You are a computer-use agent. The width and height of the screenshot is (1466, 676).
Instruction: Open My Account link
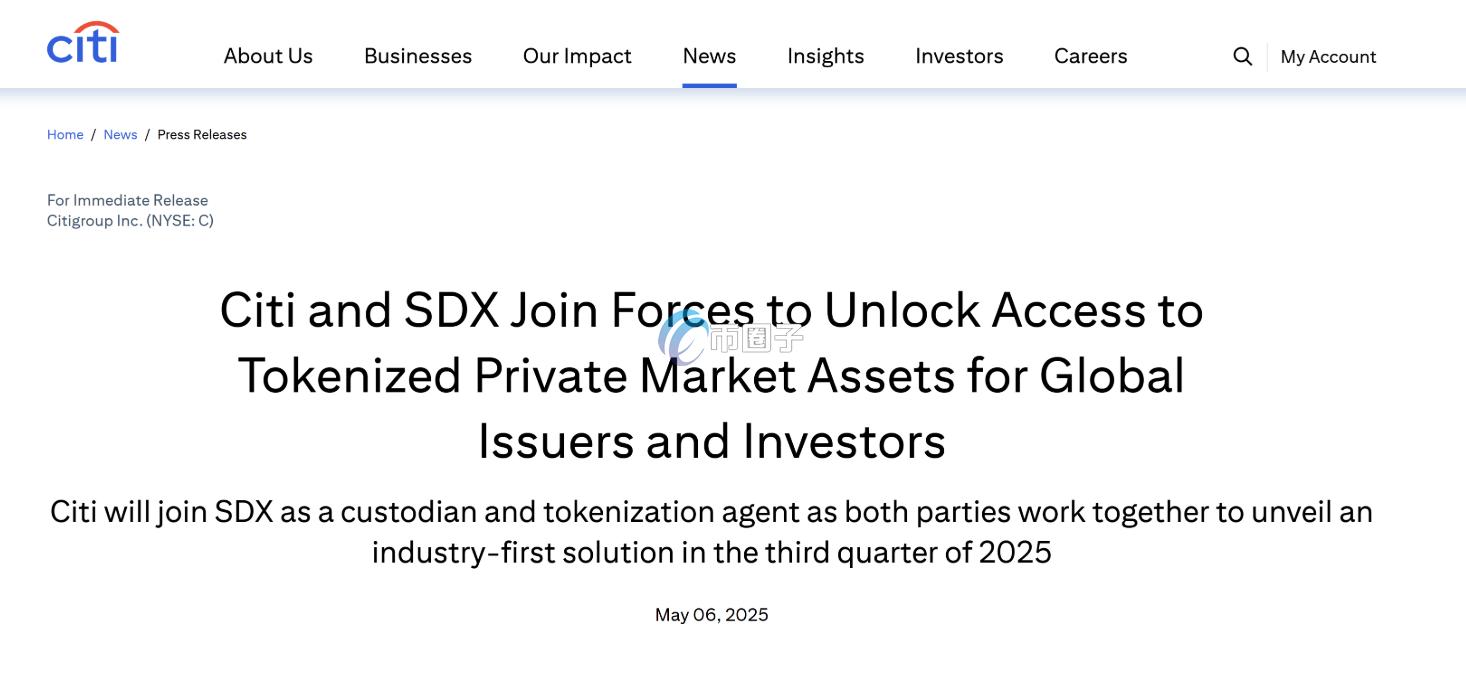click(x=1328, y=57)
